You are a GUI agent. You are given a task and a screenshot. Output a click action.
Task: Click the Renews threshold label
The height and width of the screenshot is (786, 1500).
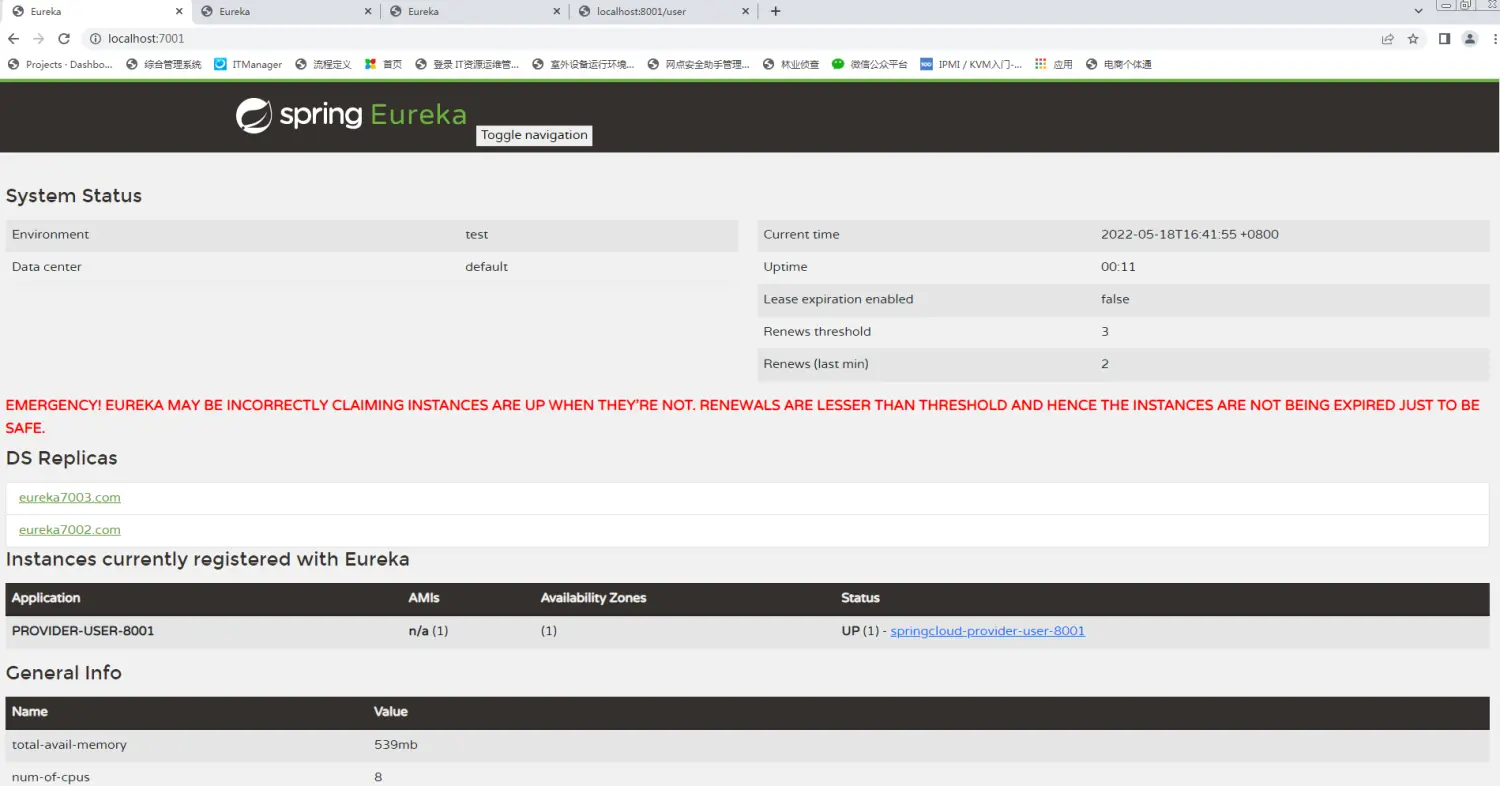(817, 331)
